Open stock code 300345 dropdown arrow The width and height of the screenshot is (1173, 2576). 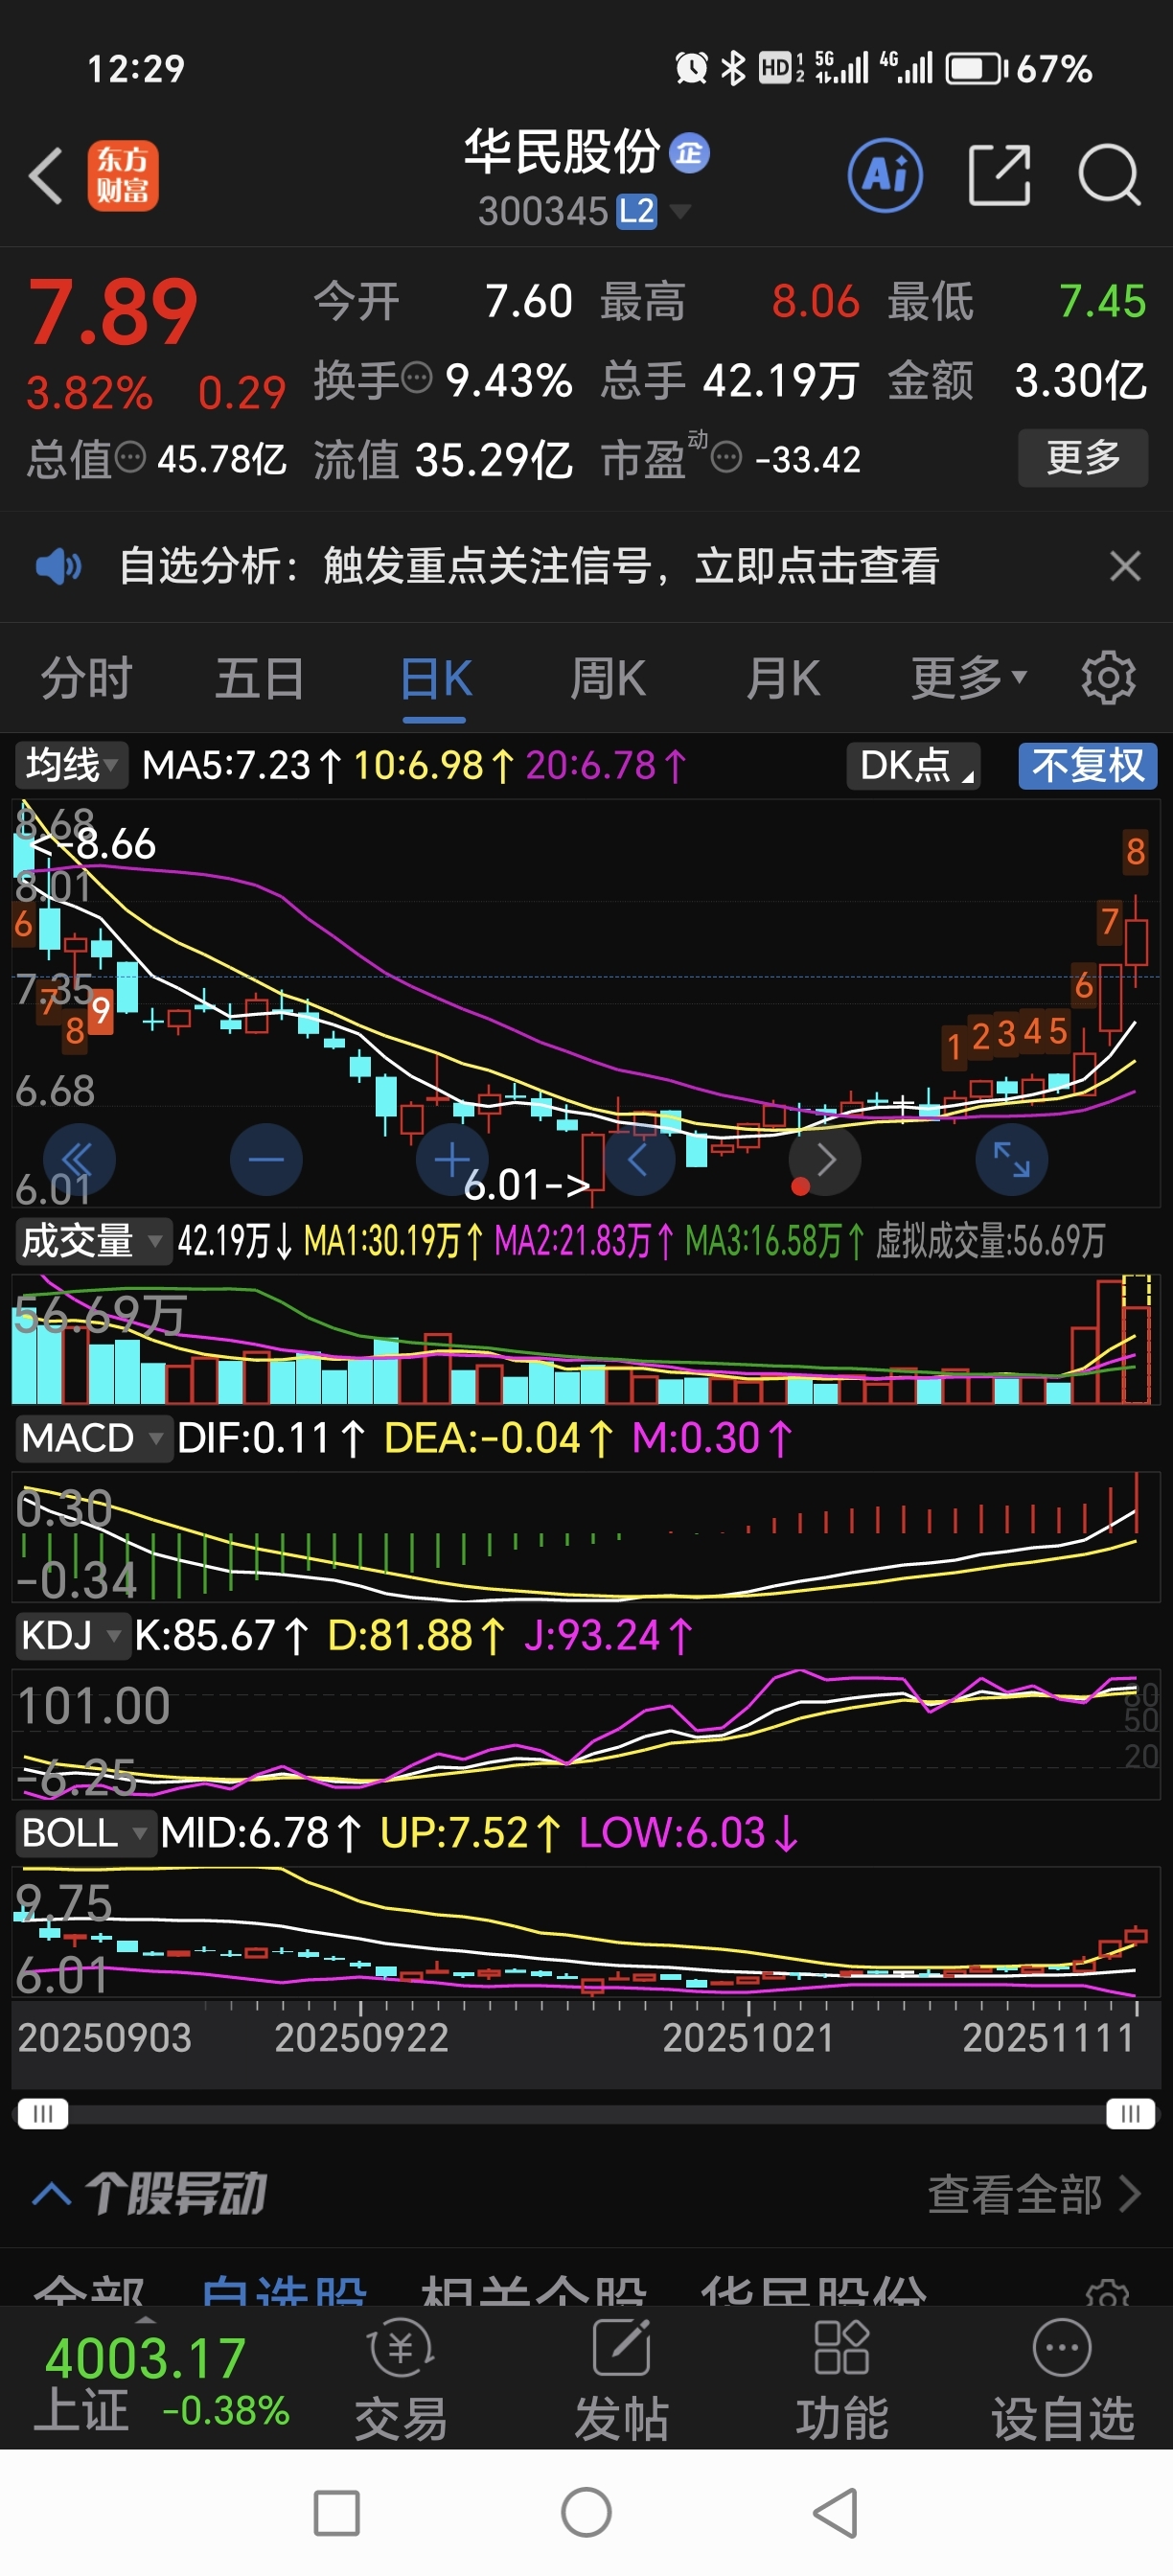click(x=680, y=211)
